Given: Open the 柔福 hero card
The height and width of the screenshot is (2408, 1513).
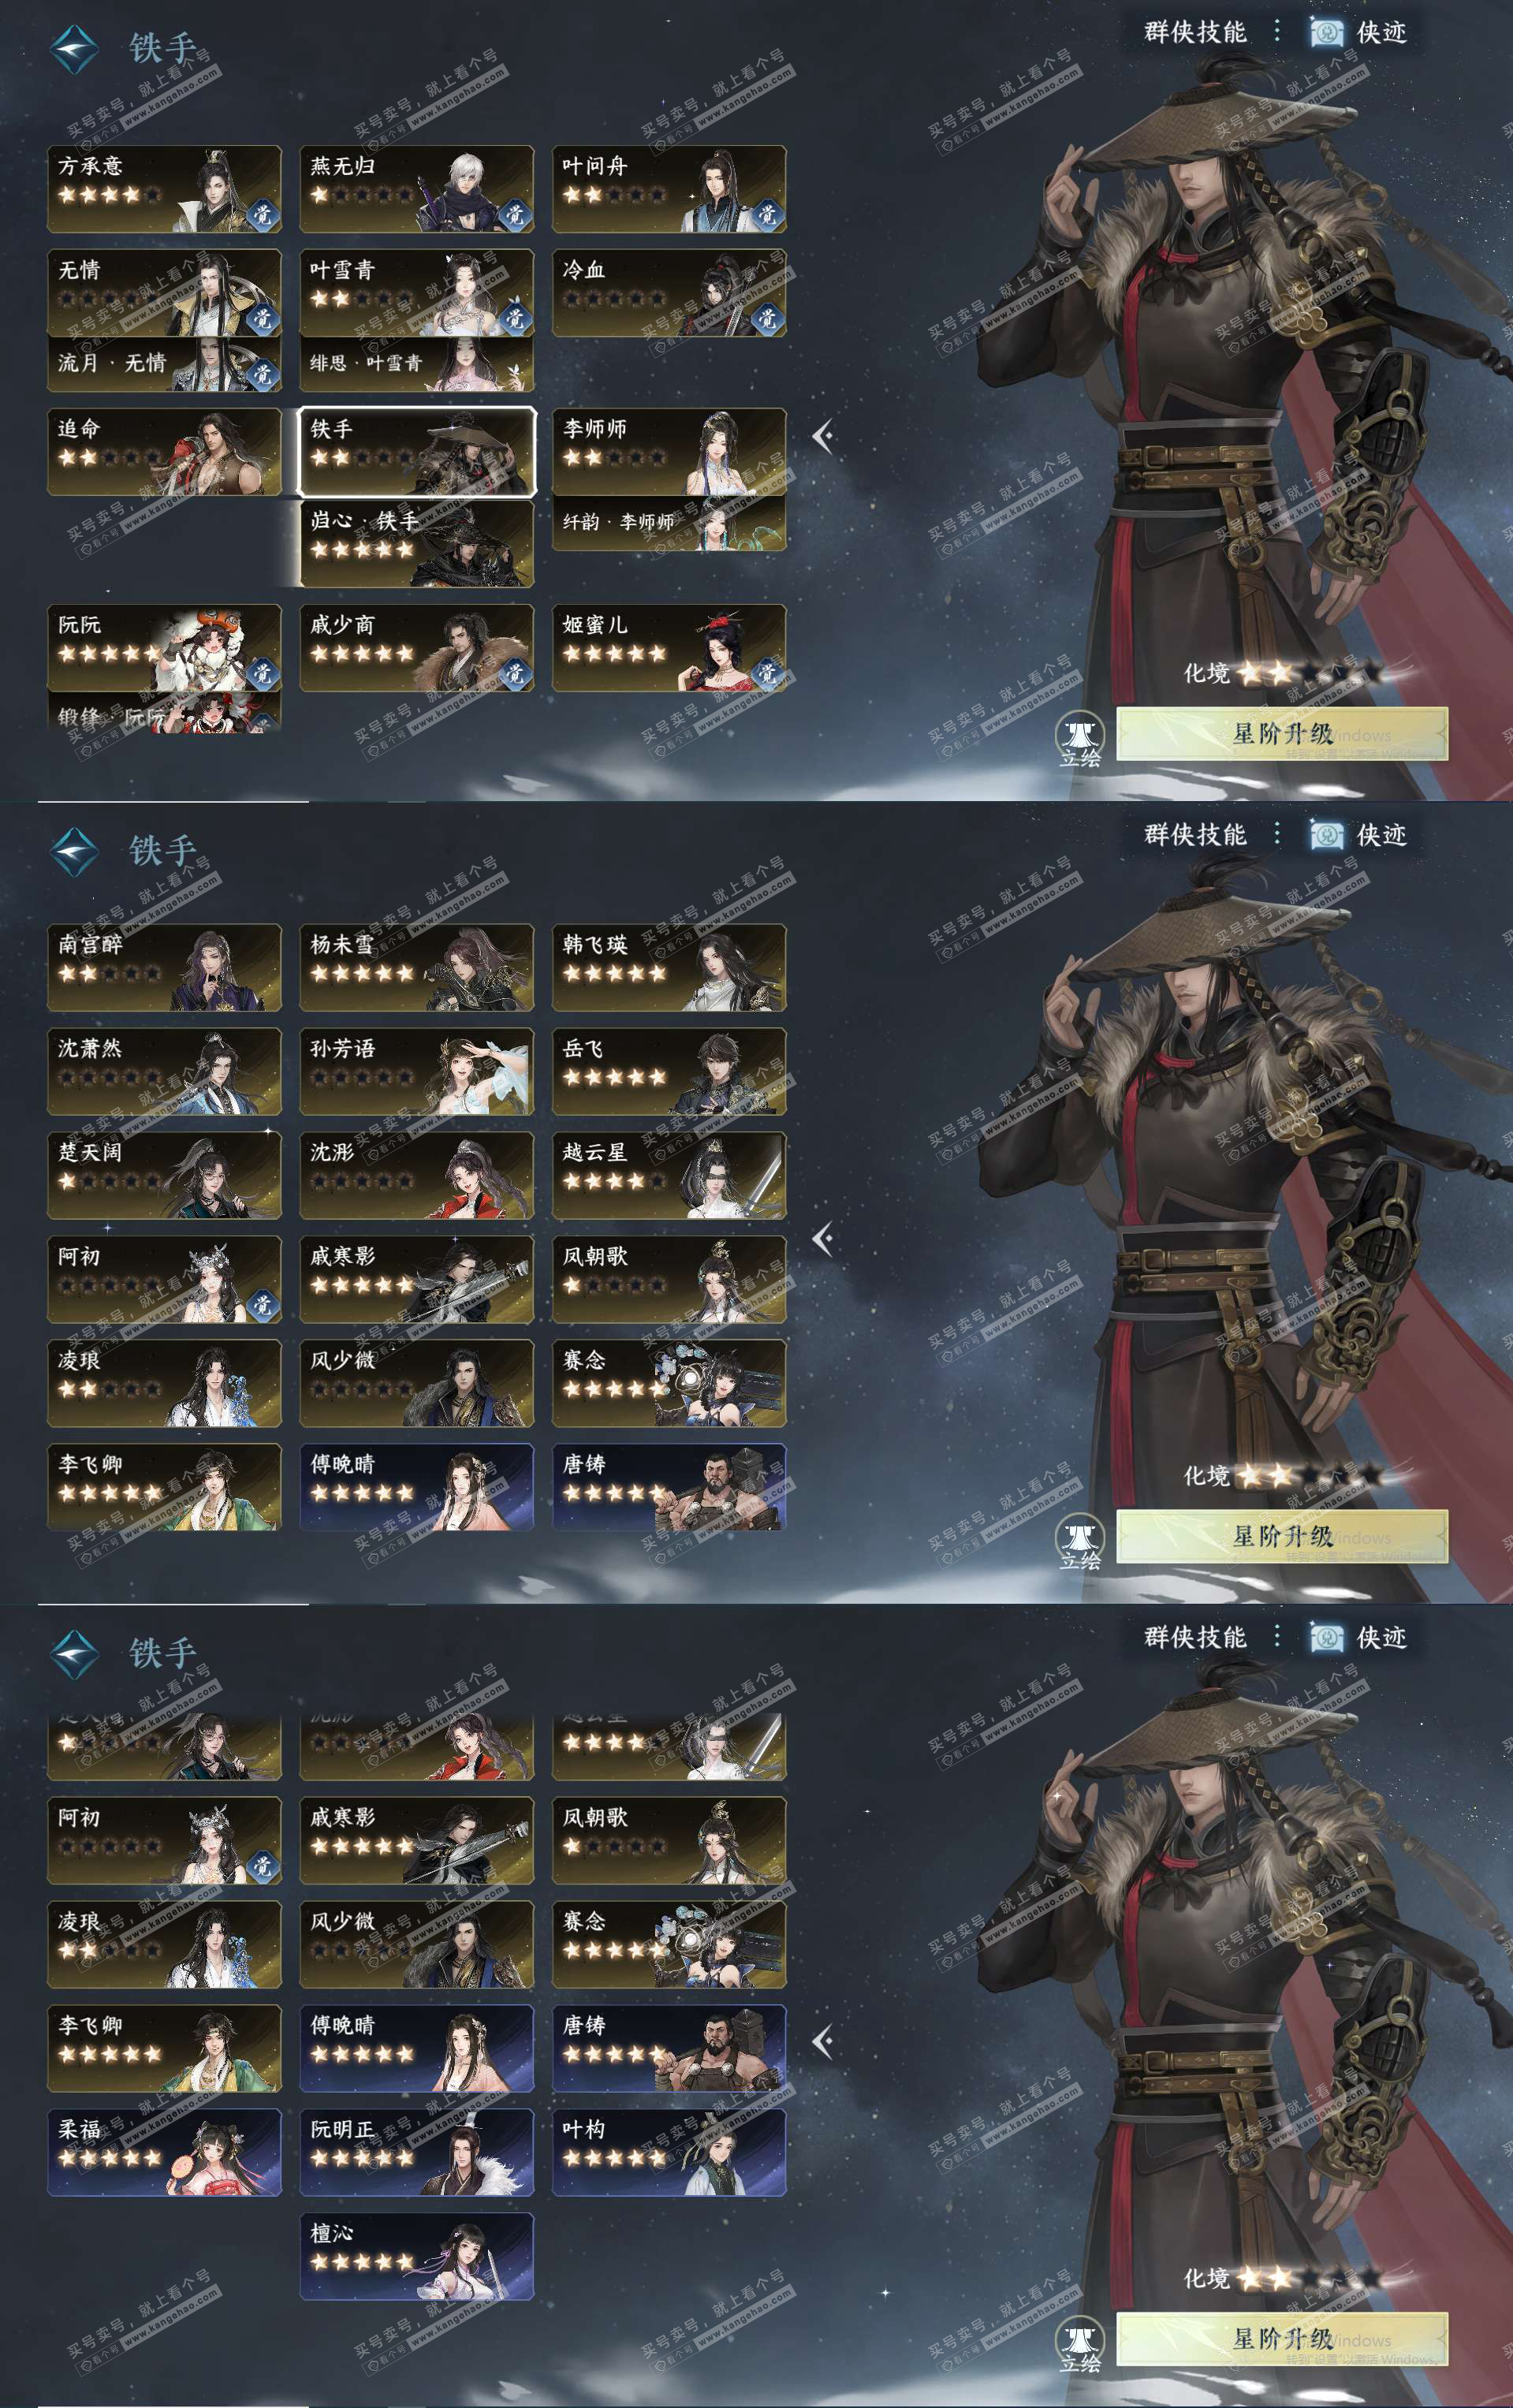Looking at the screenshot, I should click(164, 2153).
